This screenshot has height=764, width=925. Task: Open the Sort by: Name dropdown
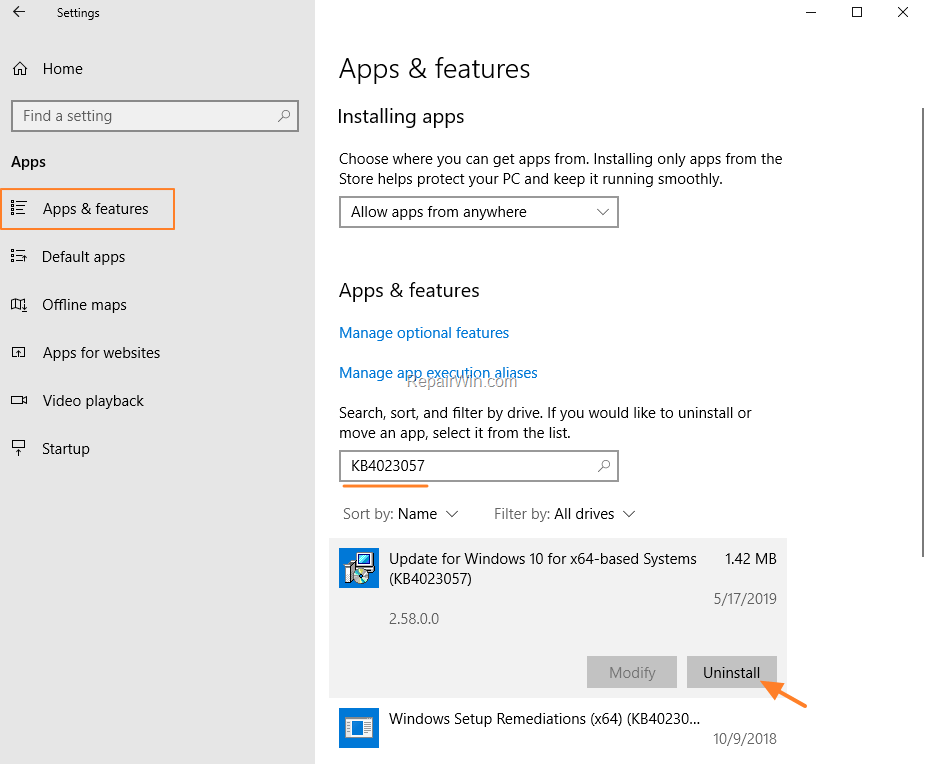tap(401, 514)
